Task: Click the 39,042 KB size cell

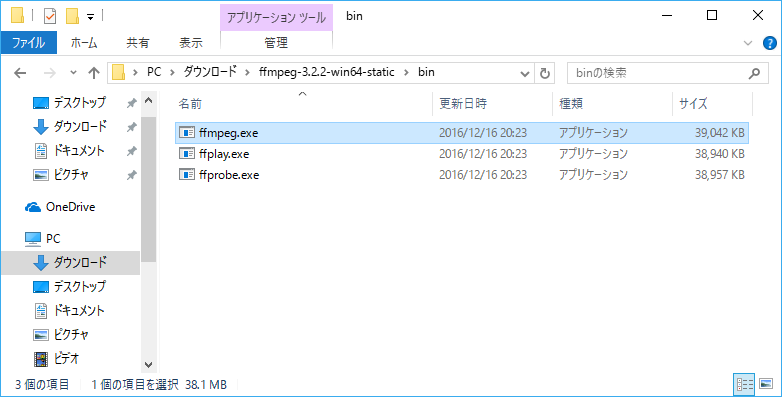Action: [x=720, y=133]
